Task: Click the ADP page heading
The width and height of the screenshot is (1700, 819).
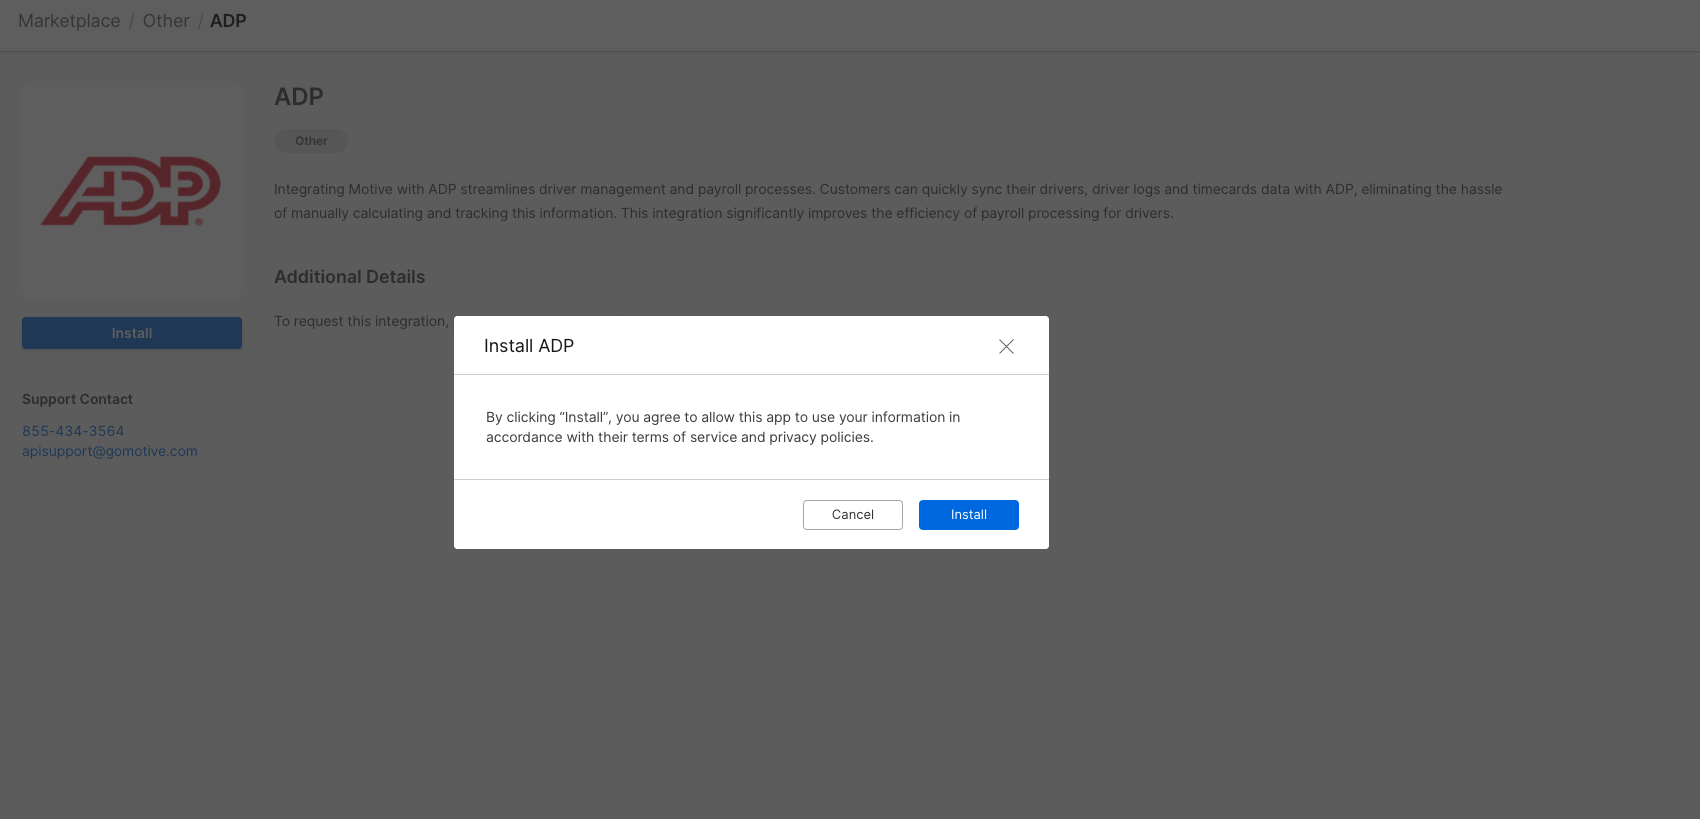Action: [x=299, y=97]
